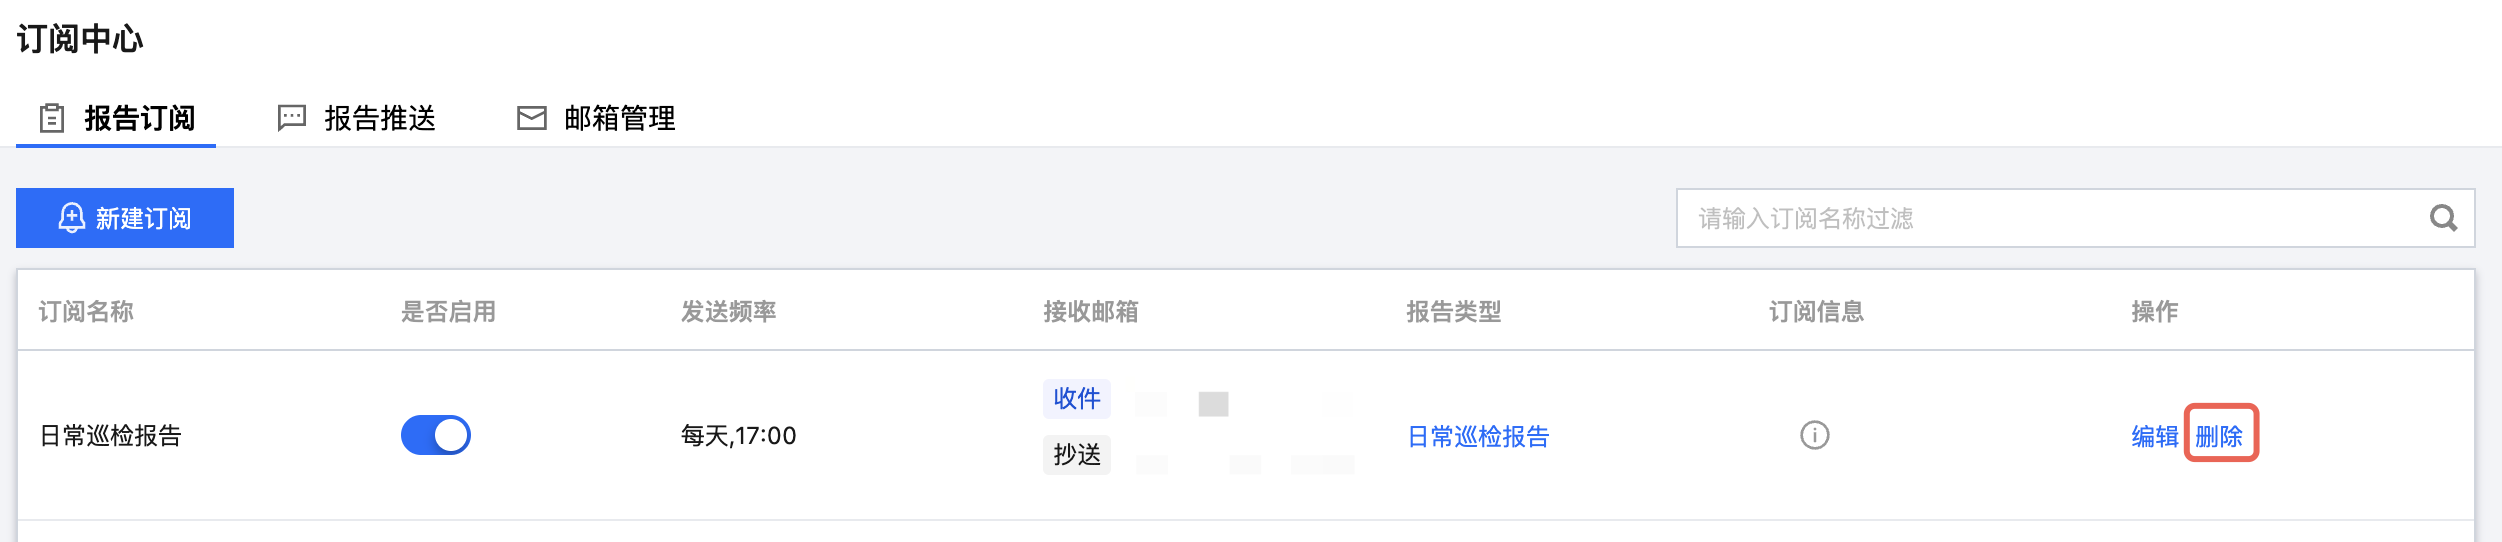Select the 报告订阅 tab label
The image size is (2502, 542).
tap(140, 118)
